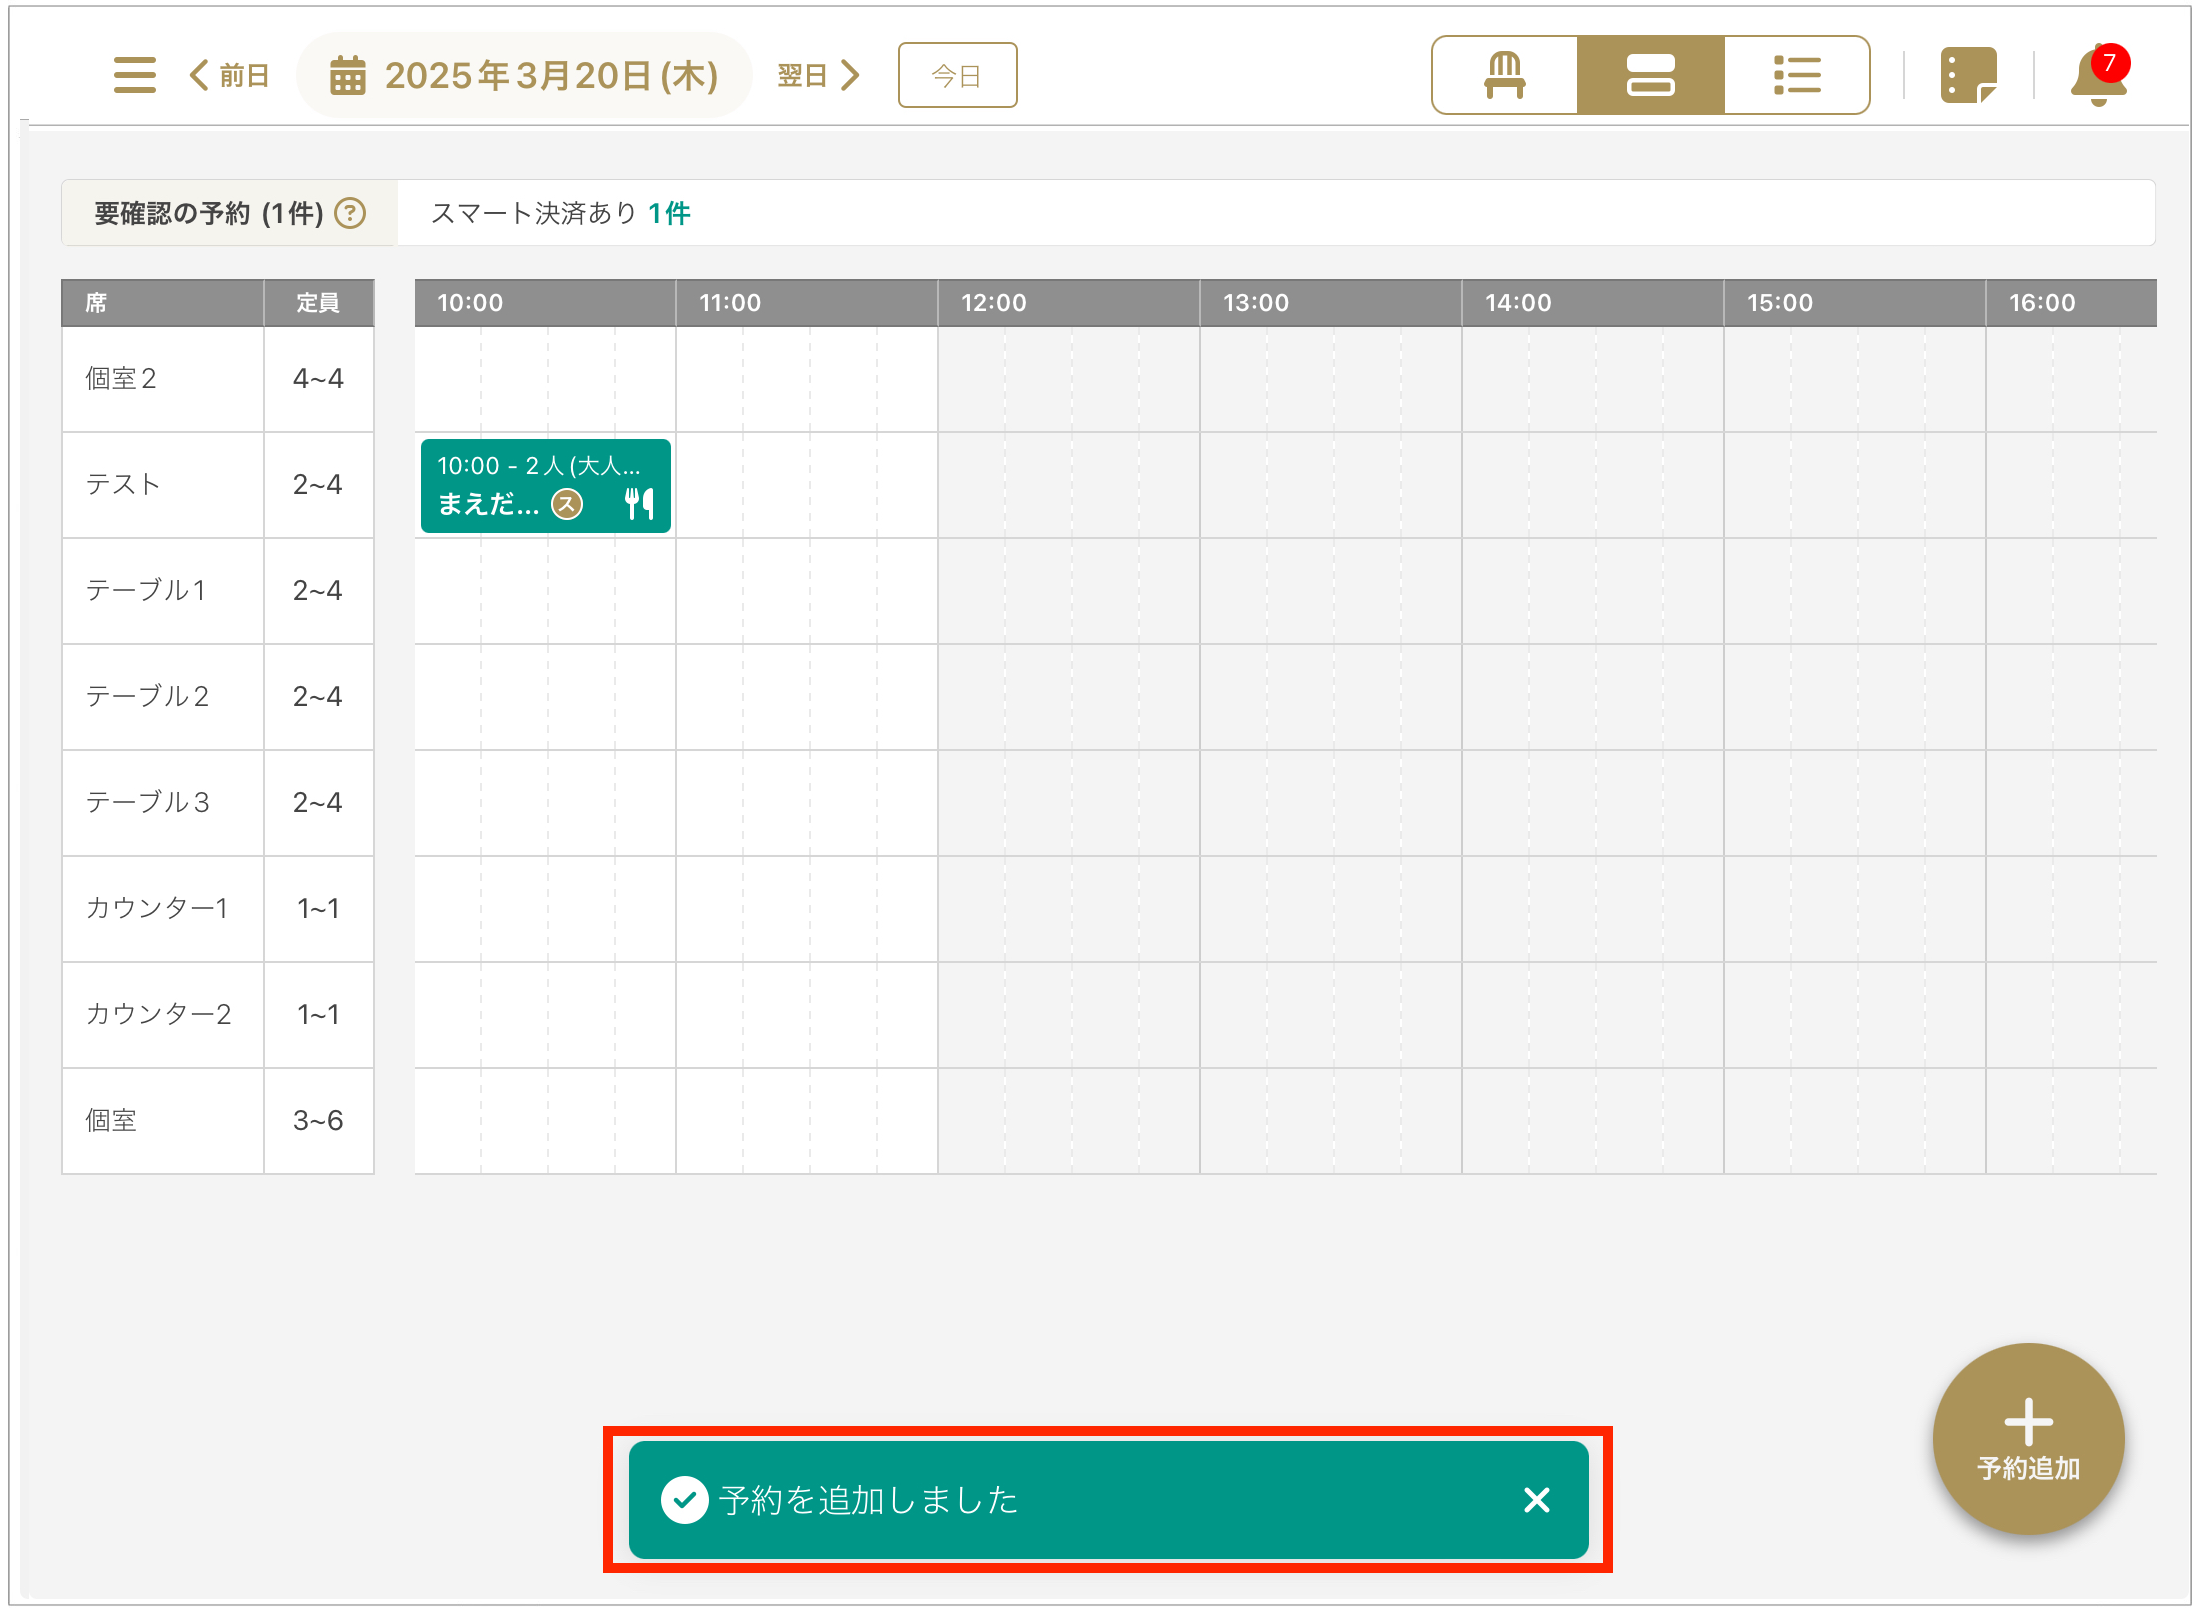This screenshot has width=2198, height=1612.
Task: Click help icon beside 要確認の予約
Action: (x=350, y=213)
